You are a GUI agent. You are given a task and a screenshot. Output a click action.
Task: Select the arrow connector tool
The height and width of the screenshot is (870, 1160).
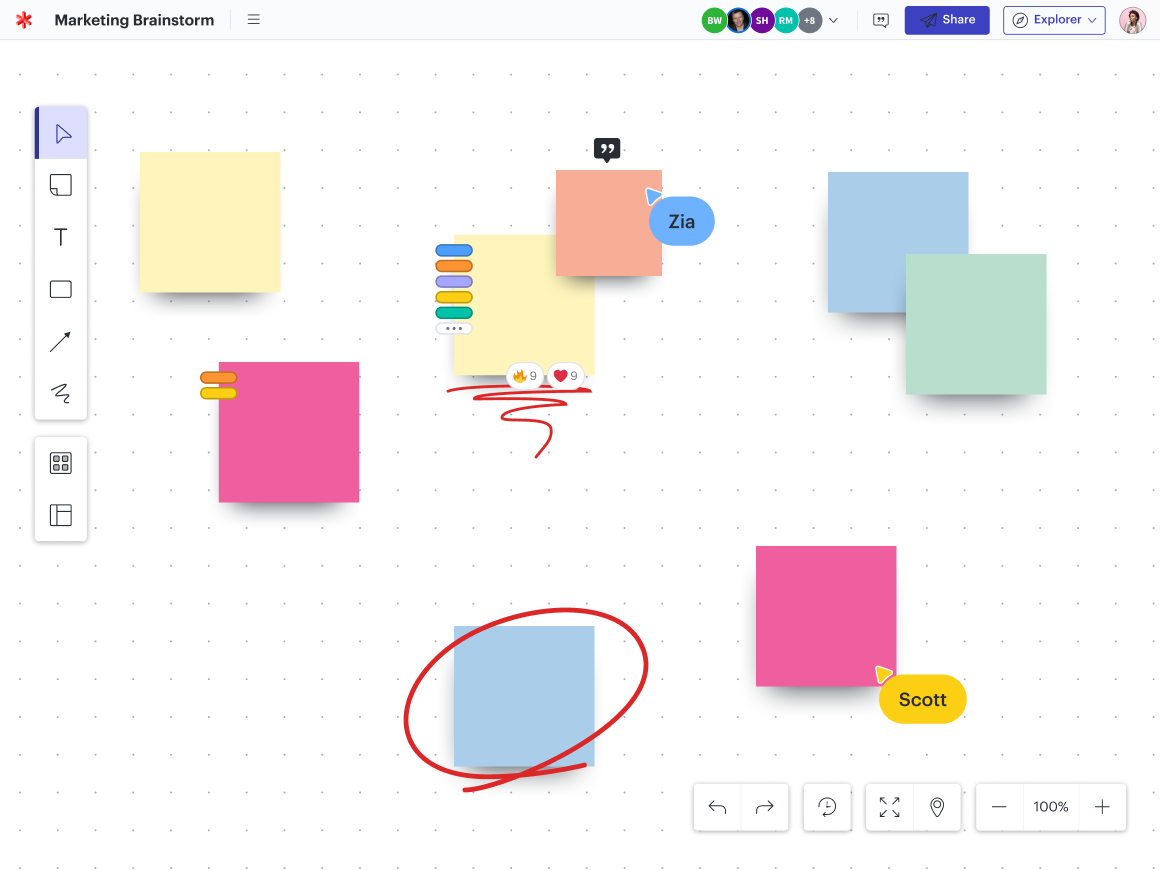(x=61, y=342)
